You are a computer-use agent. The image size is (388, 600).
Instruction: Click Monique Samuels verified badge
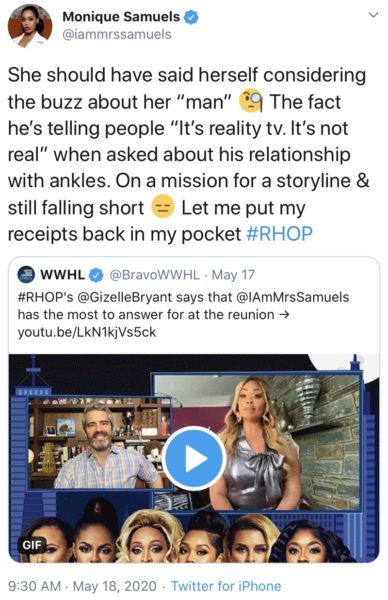click(x=191, y=17)
